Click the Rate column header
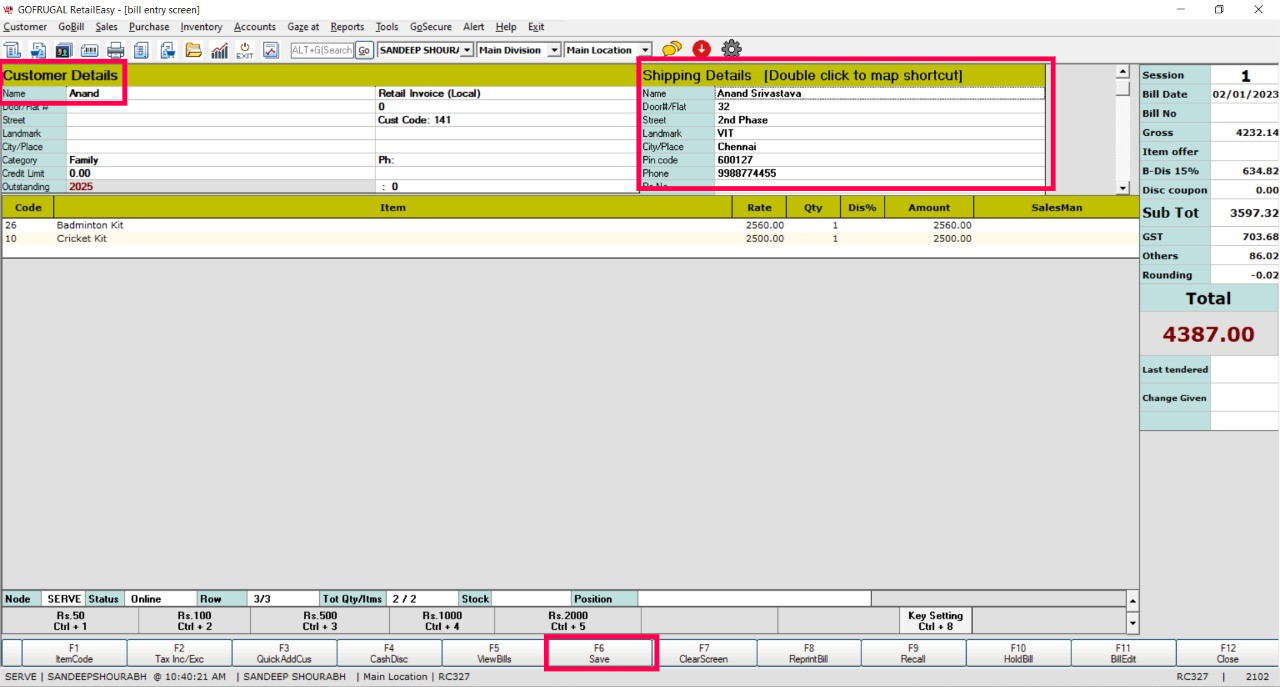 759,207
